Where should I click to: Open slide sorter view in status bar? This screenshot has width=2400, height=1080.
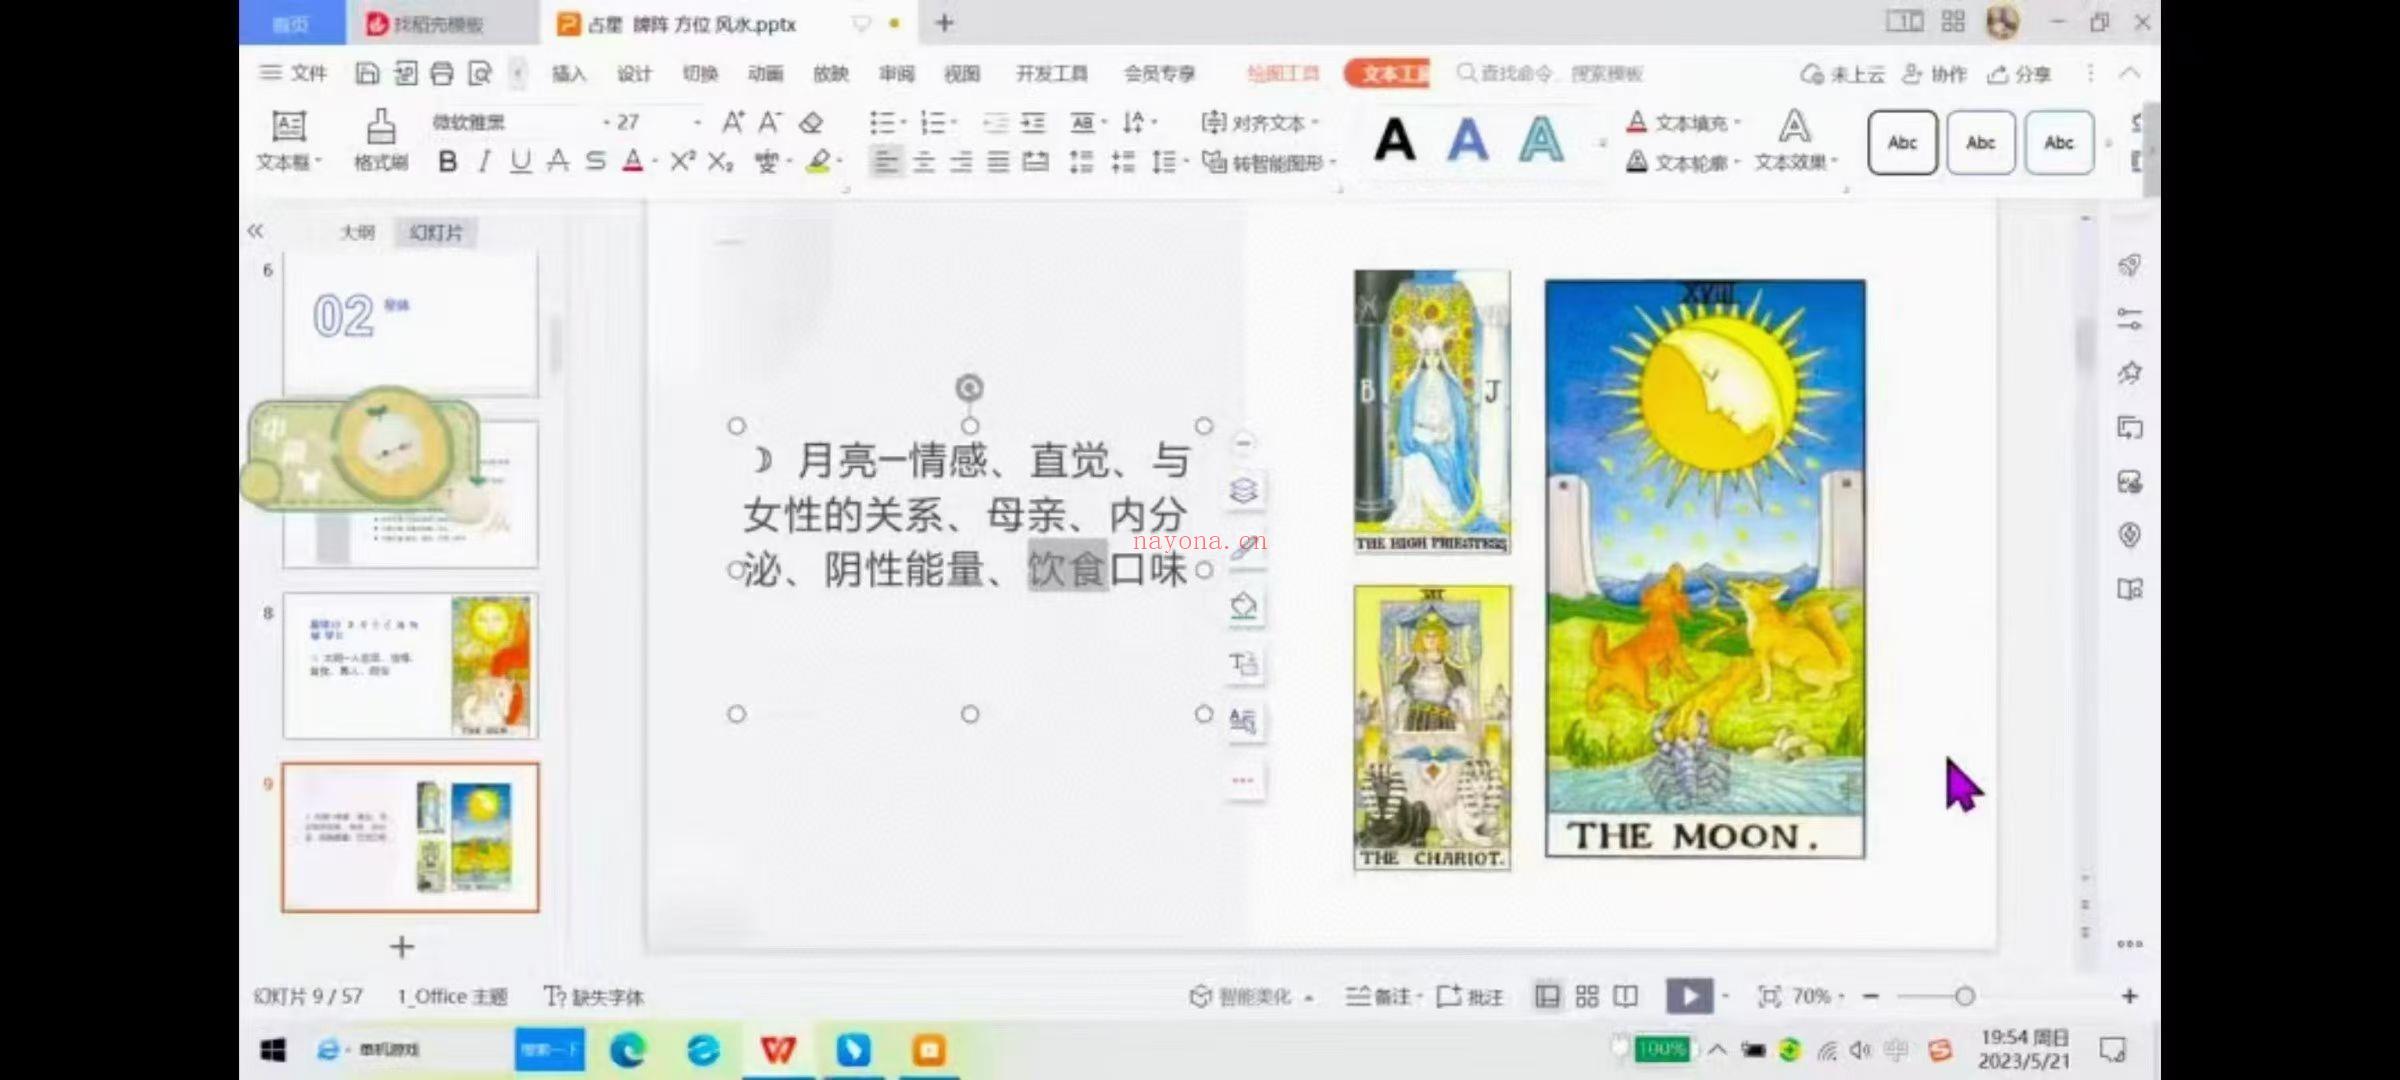coord(1587,996)
